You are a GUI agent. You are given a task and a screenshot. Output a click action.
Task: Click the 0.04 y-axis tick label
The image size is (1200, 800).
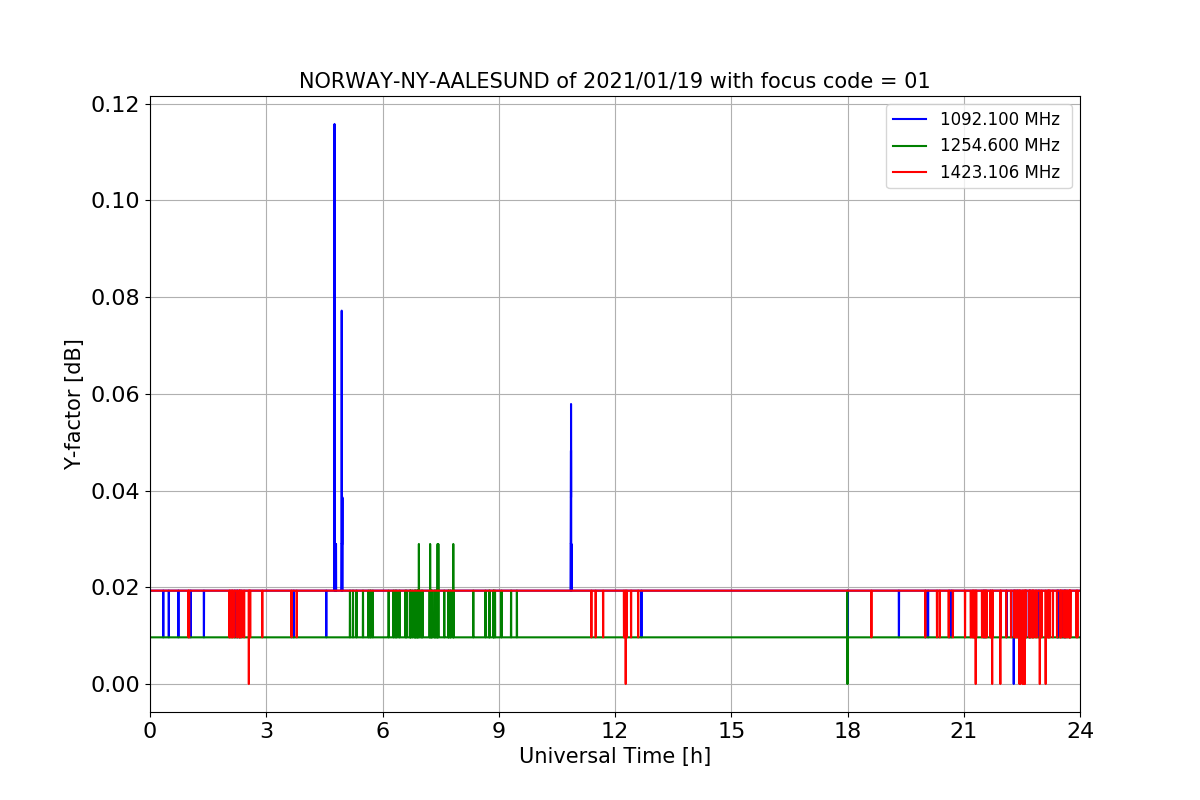[x=114, y=491]
